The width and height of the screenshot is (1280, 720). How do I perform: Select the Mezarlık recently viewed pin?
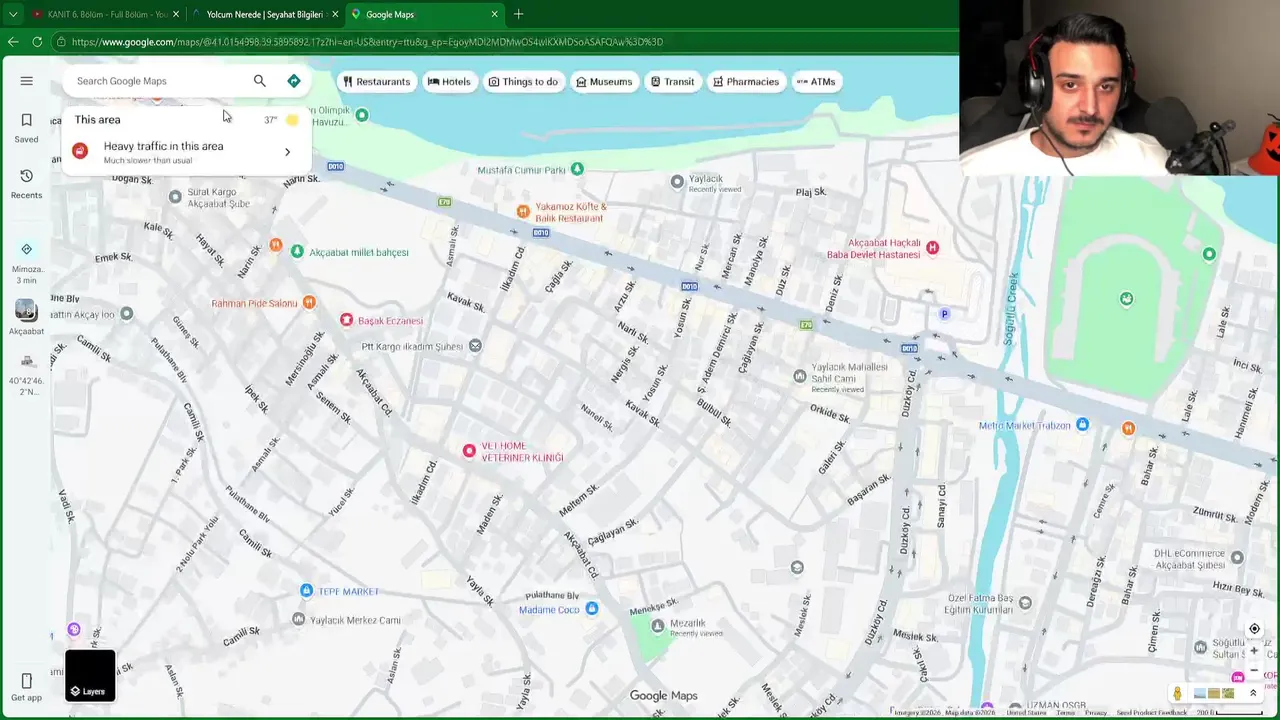(x=657, y=626)
